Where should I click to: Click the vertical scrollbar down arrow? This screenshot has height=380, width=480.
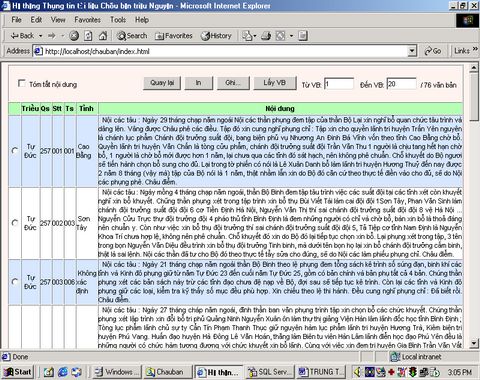474,344
